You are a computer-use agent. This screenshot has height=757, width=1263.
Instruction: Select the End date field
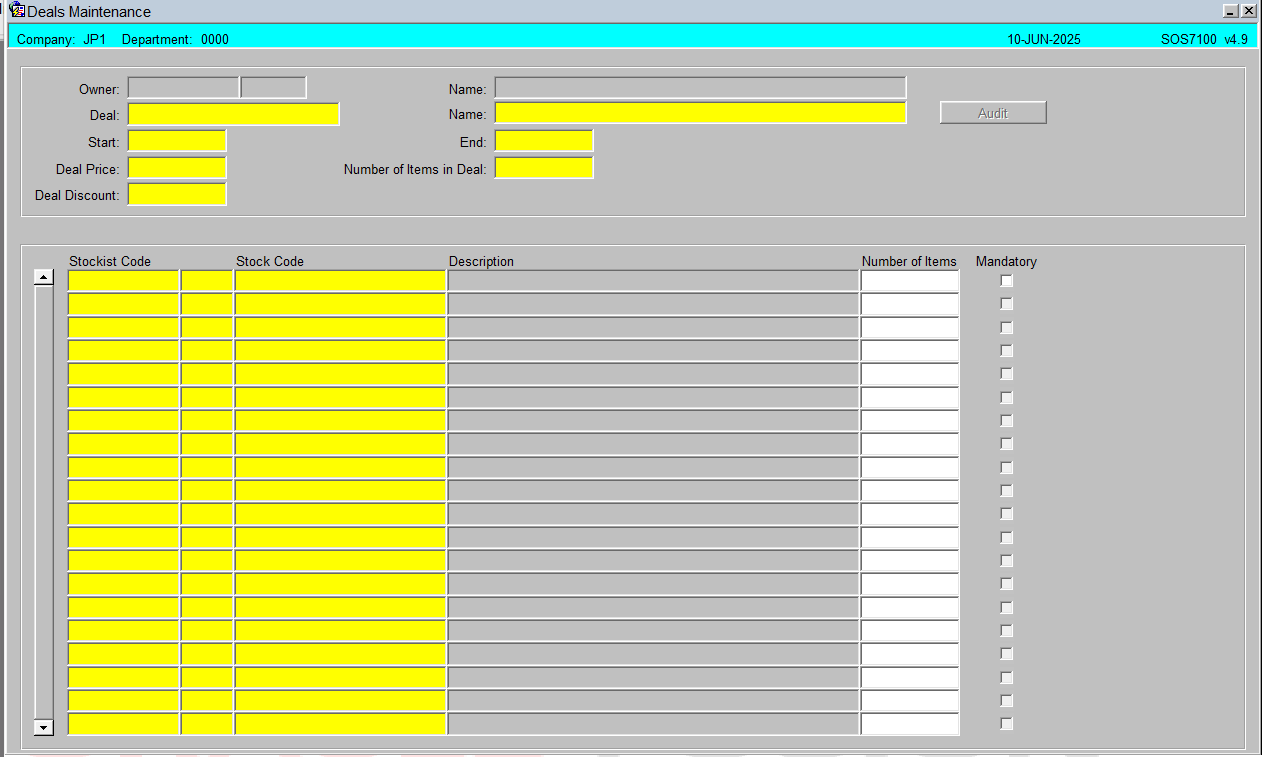[x=544, y=141]
